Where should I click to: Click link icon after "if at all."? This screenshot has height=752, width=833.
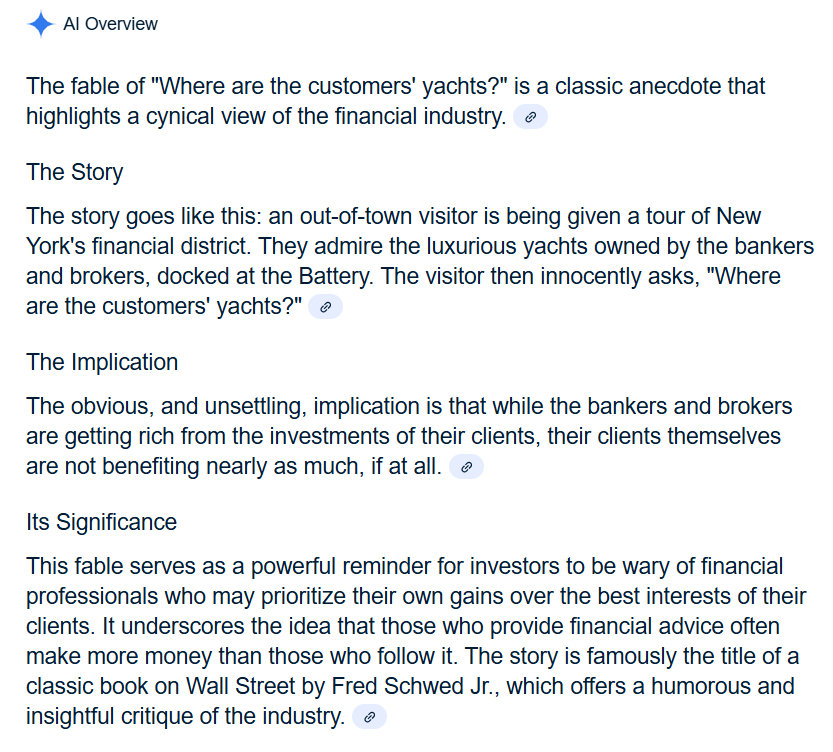pos(466,466)
